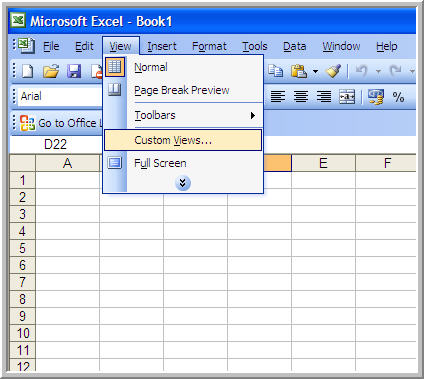Click the Copy icon in the toolbar
The width and height of the screenshot is (424, 379).
(276, 71)
